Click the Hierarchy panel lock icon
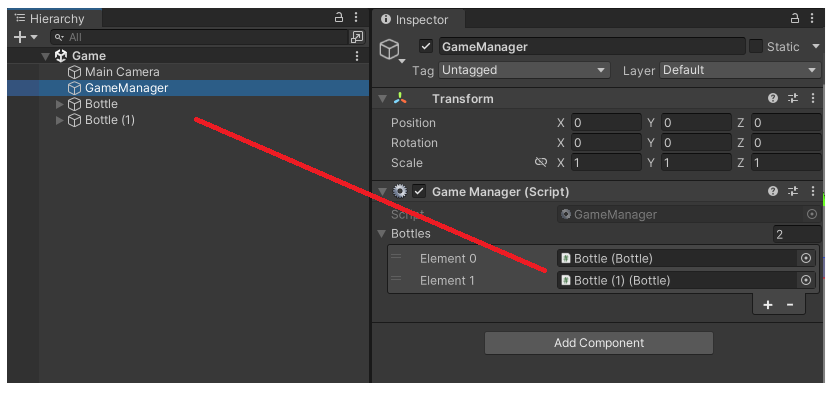This screenshot has height=393, width=834. pyautogui.click(x=339, y=18)
